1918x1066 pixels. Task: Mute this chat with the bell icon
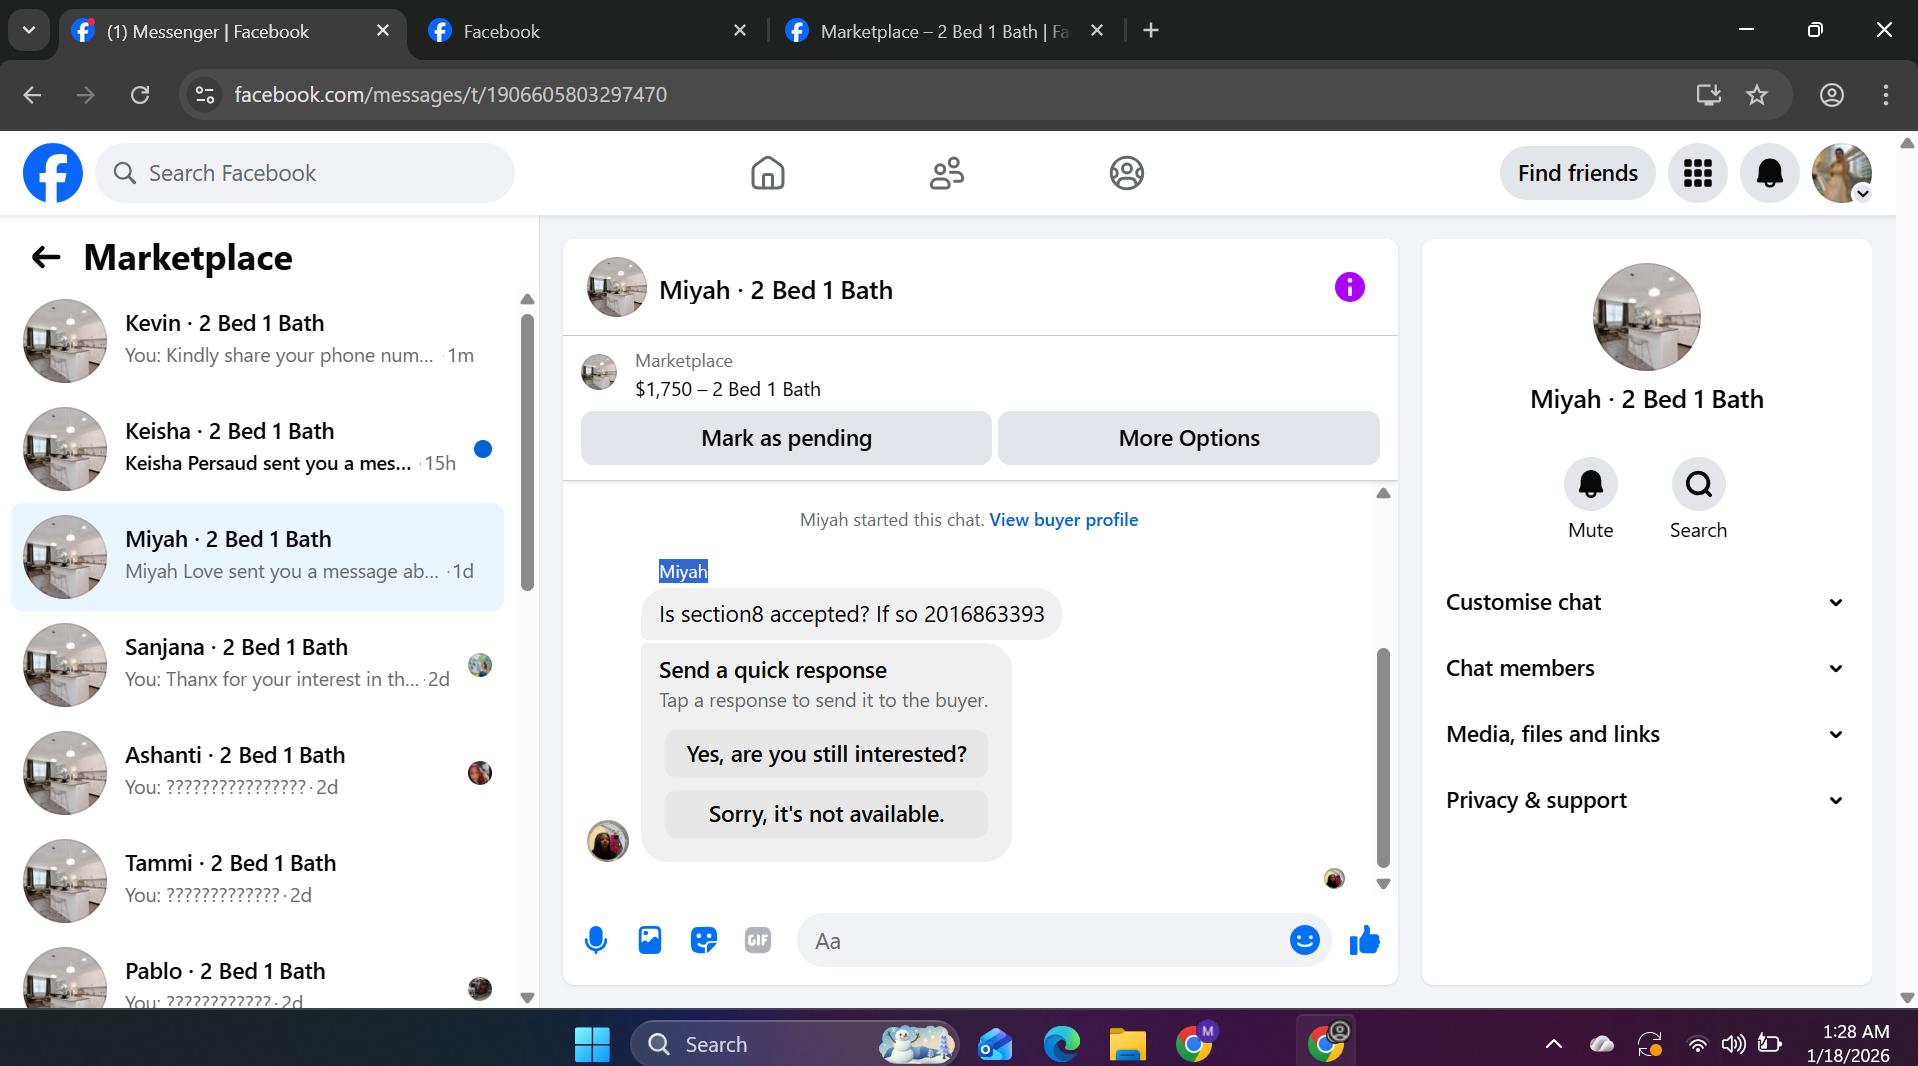[1590, 485]
